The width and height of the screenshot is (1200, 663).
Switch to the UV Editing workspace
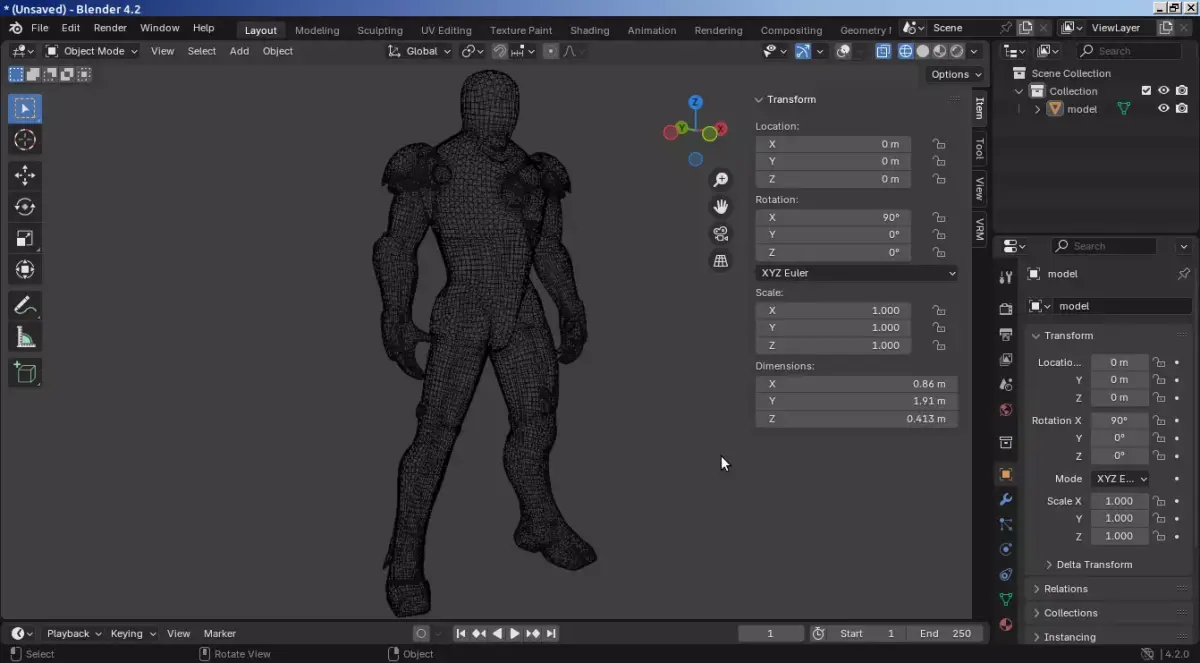click(446, 30)
